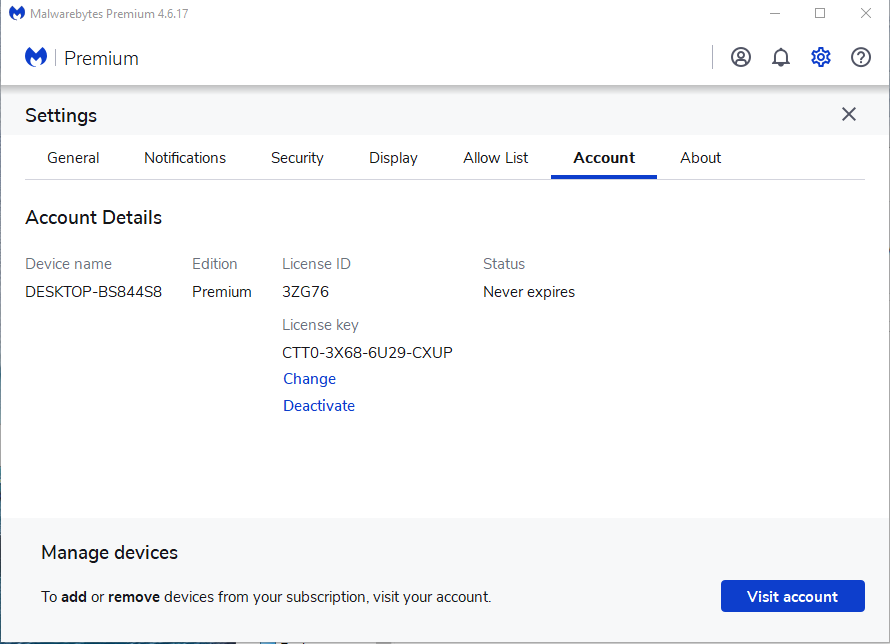Select the Account tab
The image size is (890, 644).
tap(604, 158)
